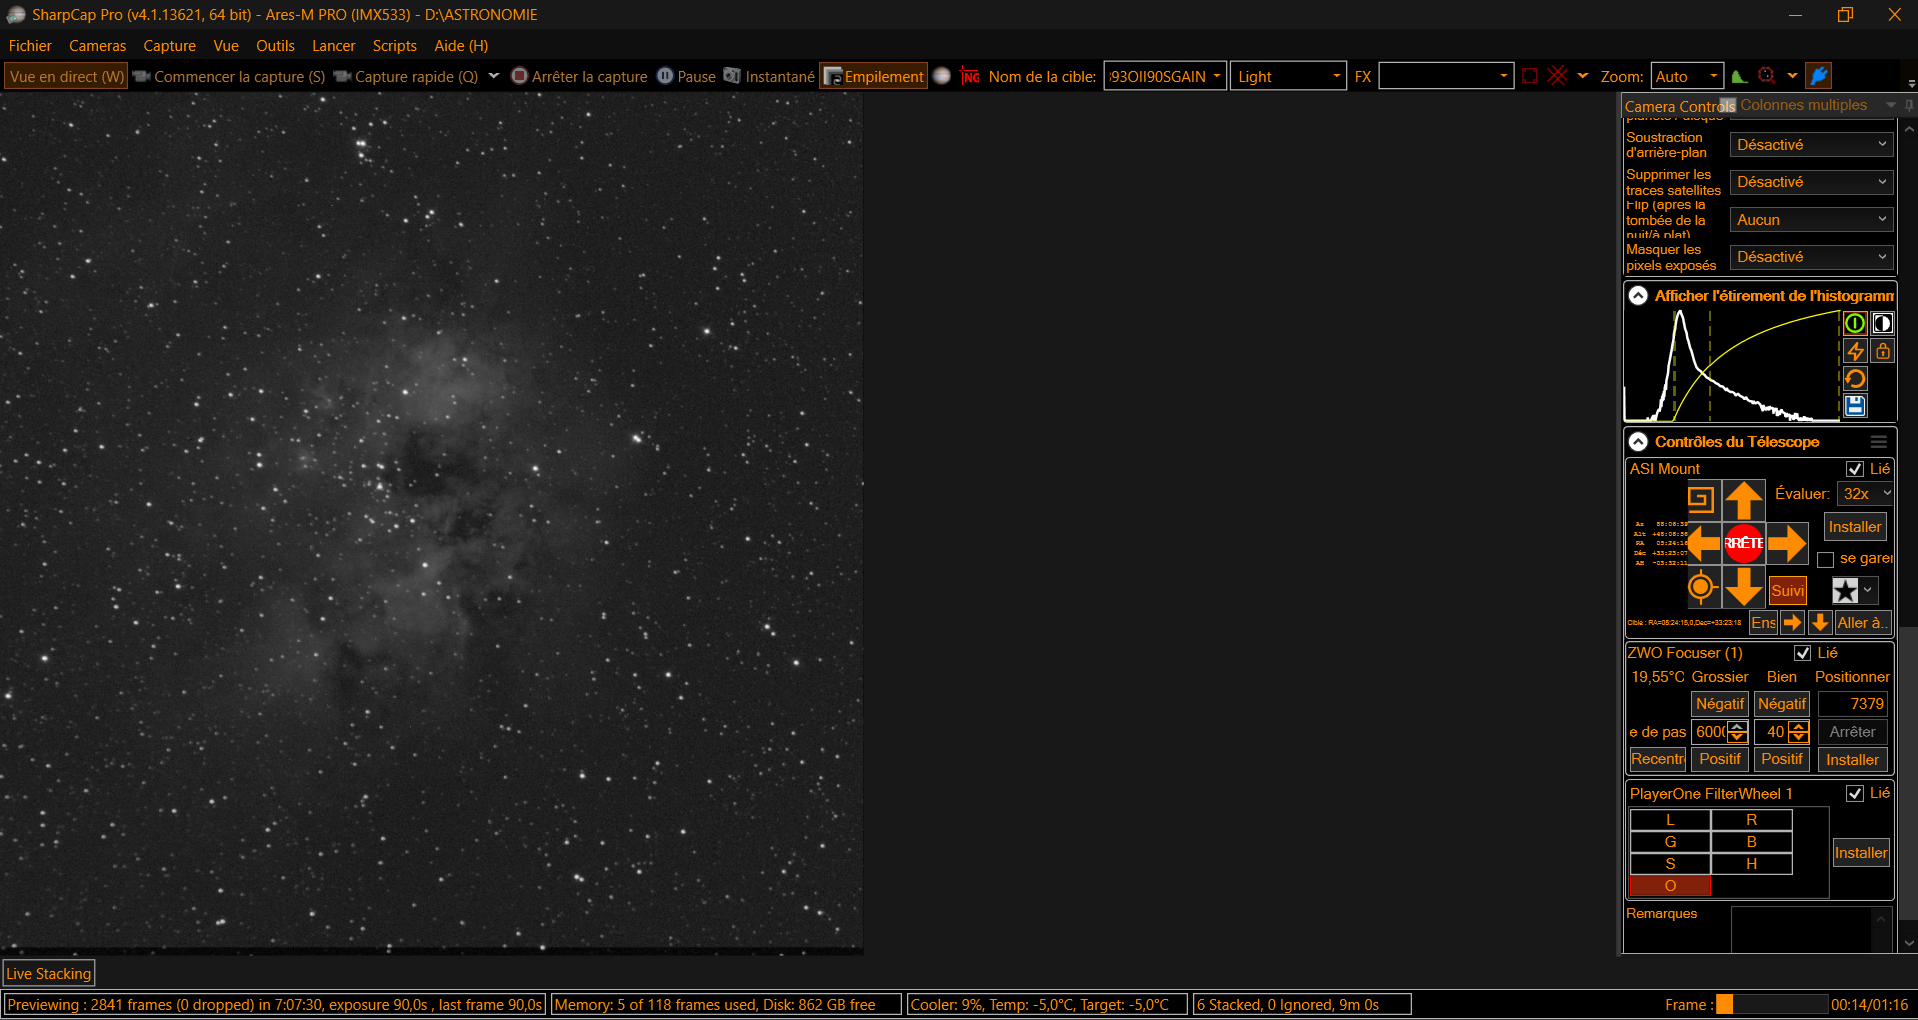
Task: Click the planet icon beside Empilement
Action: click(x=942, y=76)
